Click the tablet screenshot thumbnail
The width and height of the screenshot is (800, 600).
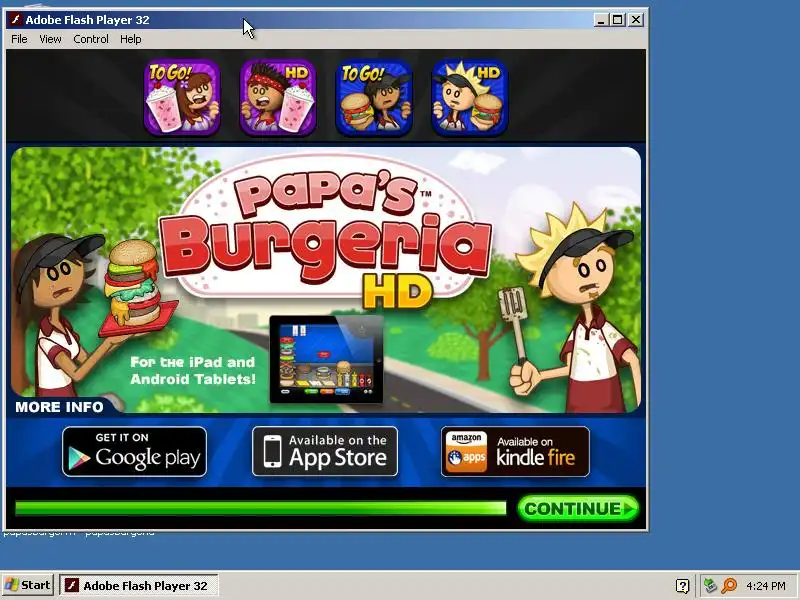click(x=327, y=360)
